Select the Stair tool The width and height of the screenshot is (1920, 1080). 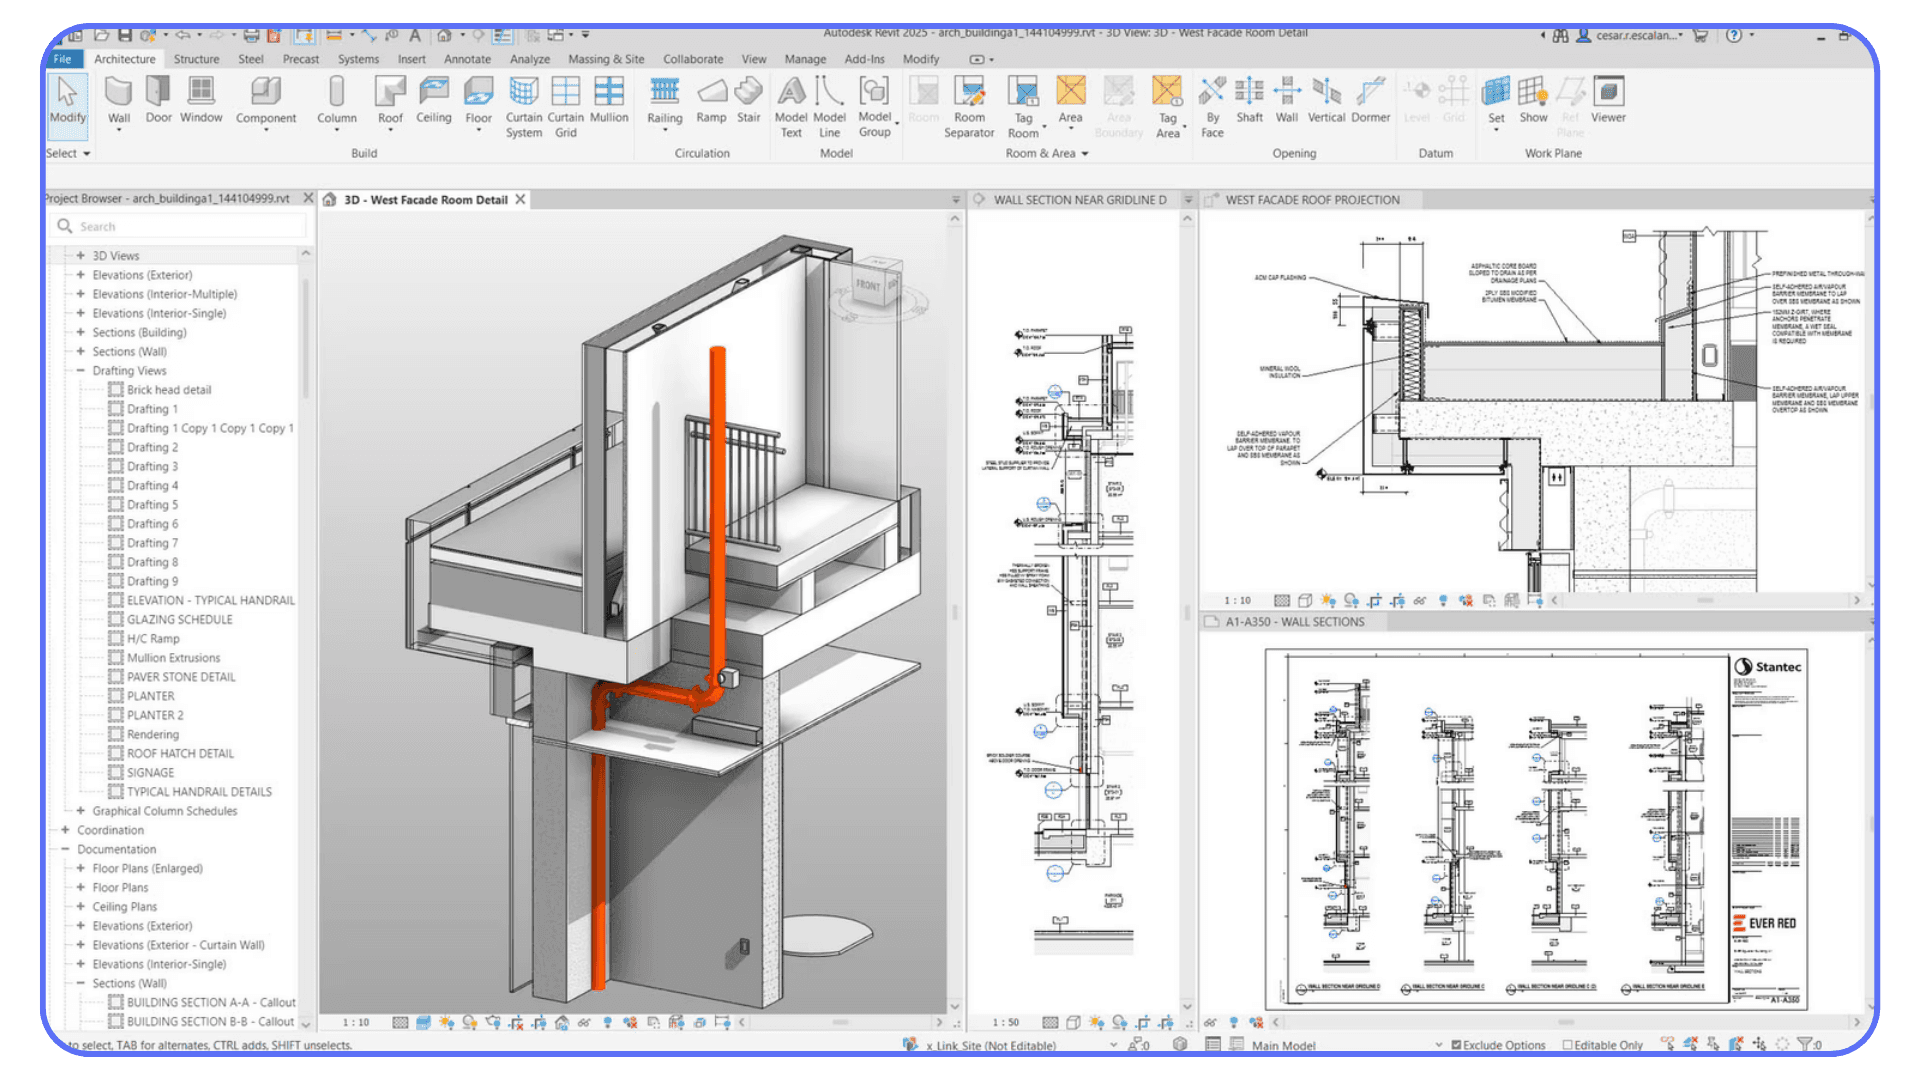coord(748,100)
